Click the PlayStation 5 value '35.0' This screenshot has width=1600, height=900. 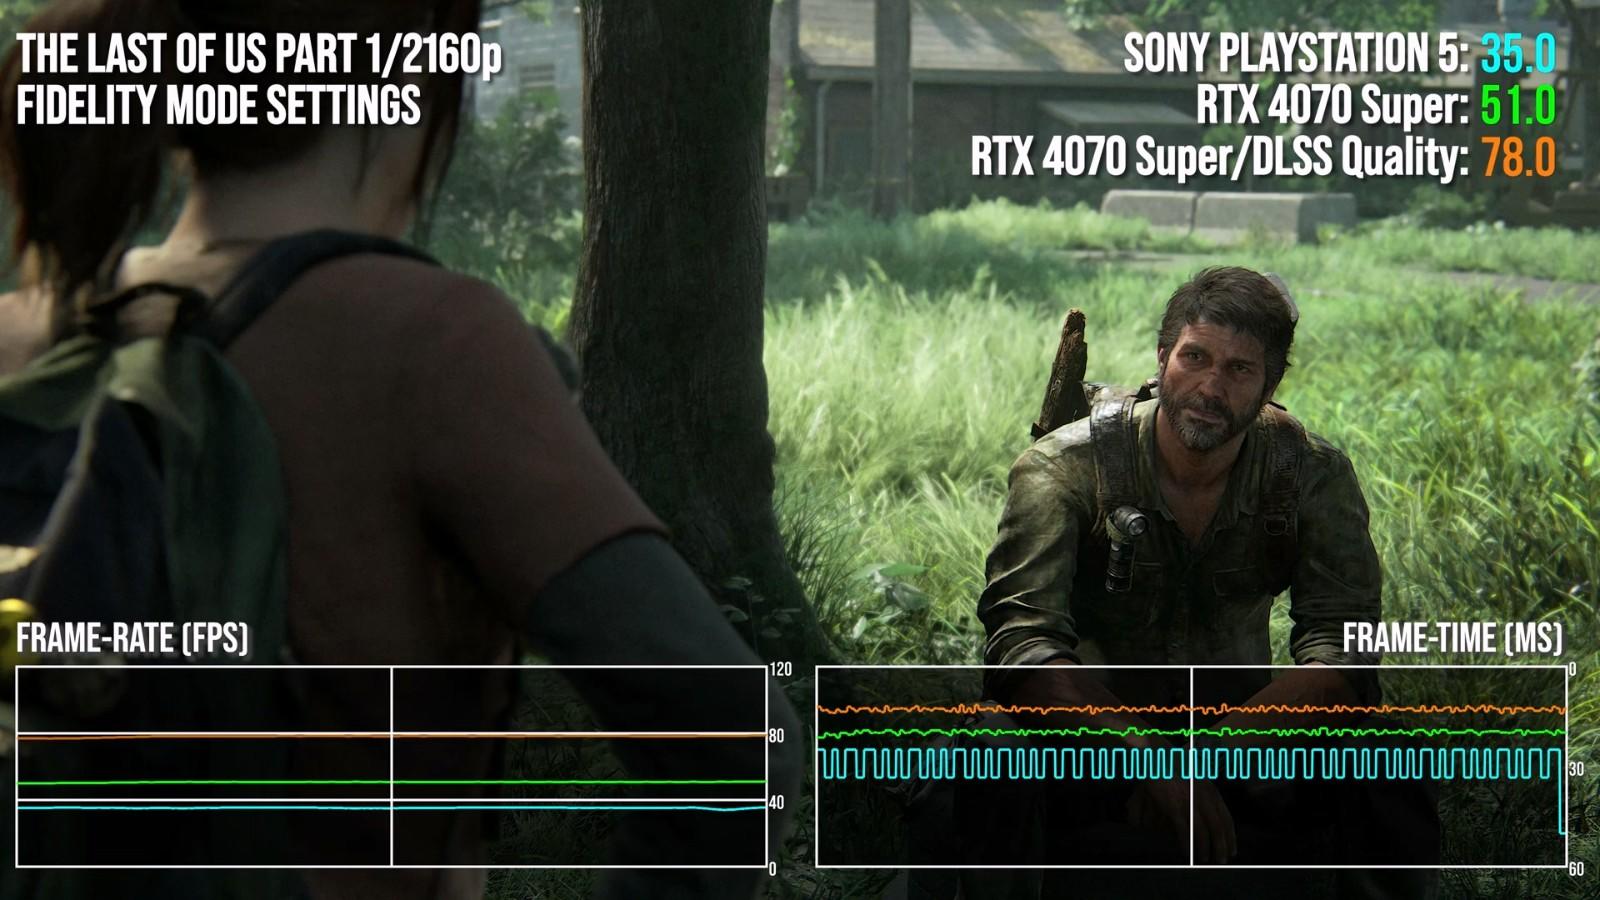1518,53
